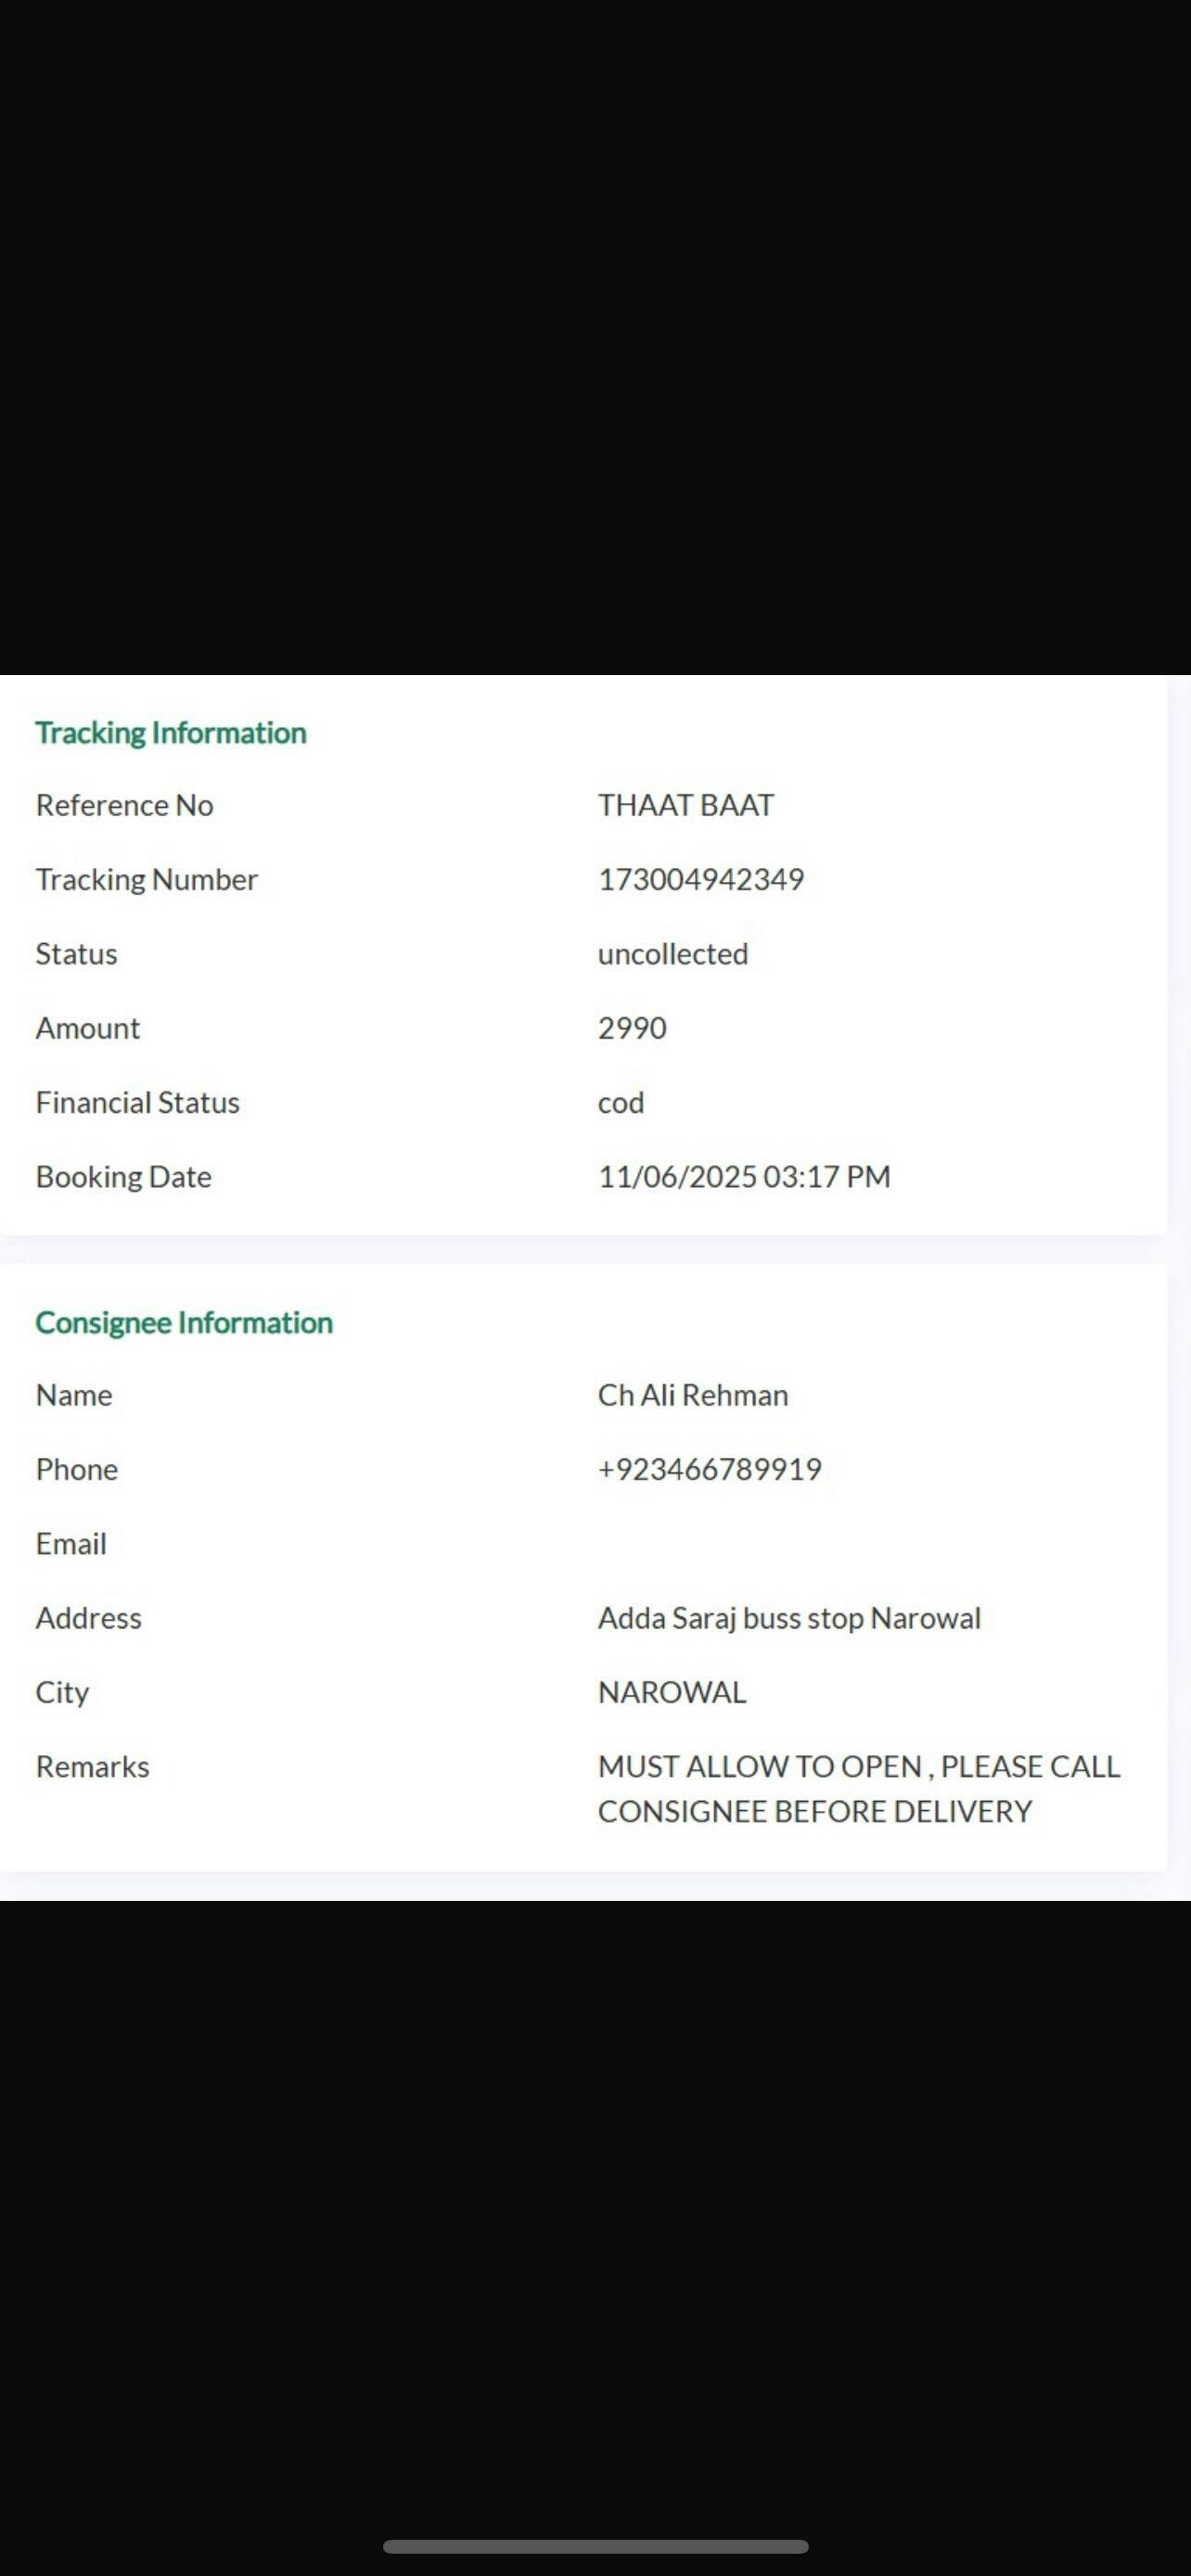Click the Adda Saraj address text
Screen dimensions: 1191x2576
point(789,1618)
